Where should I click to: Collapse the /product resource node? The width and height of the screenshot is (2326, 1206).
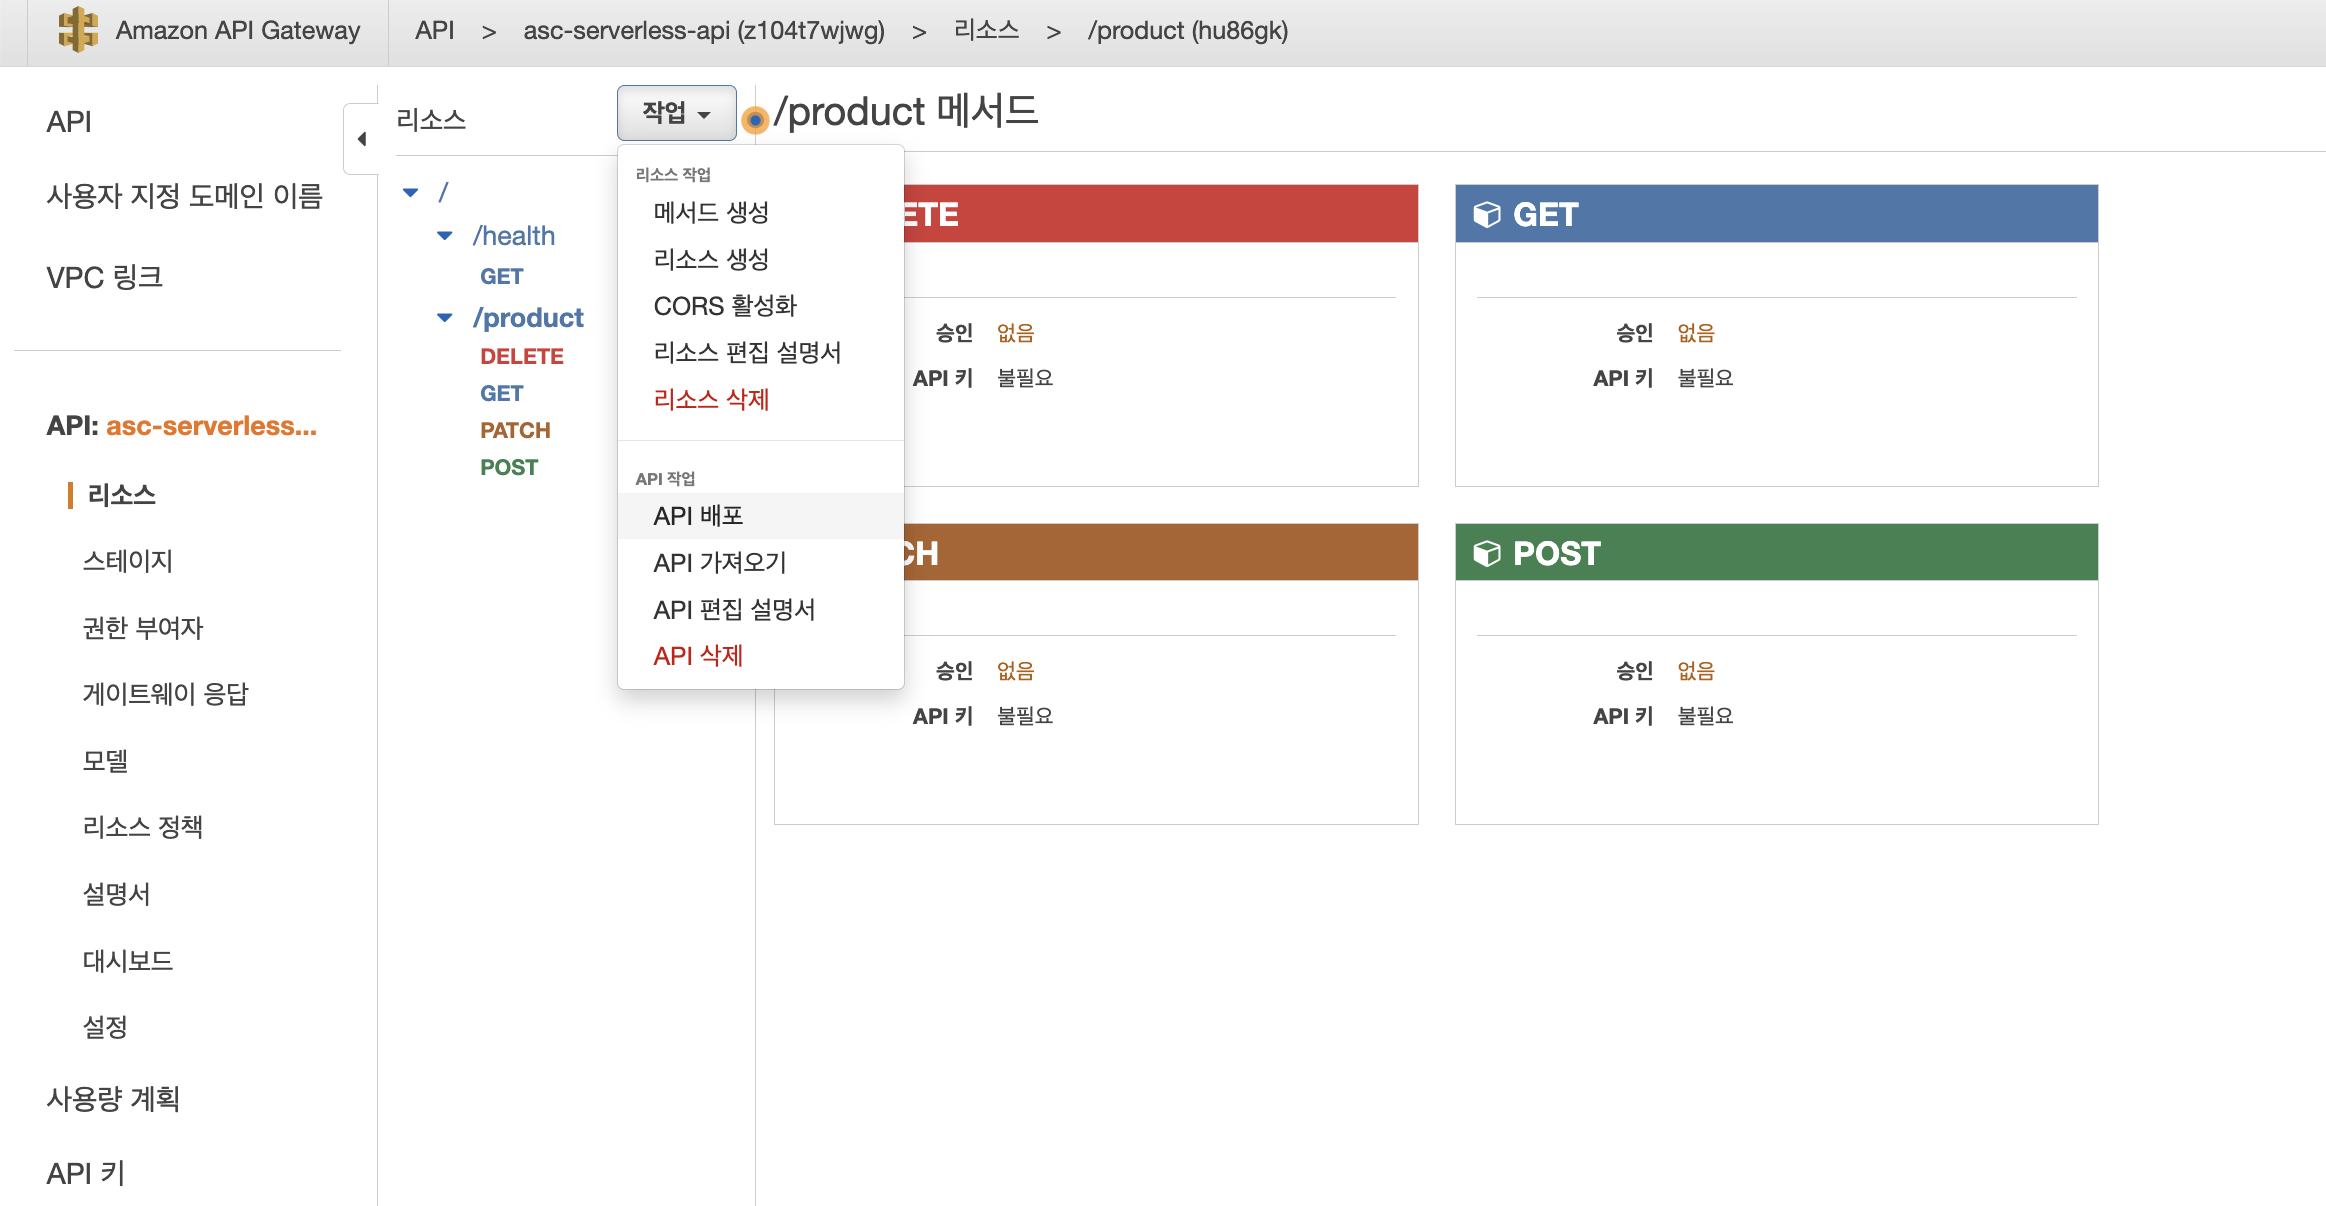coord(445,318)
